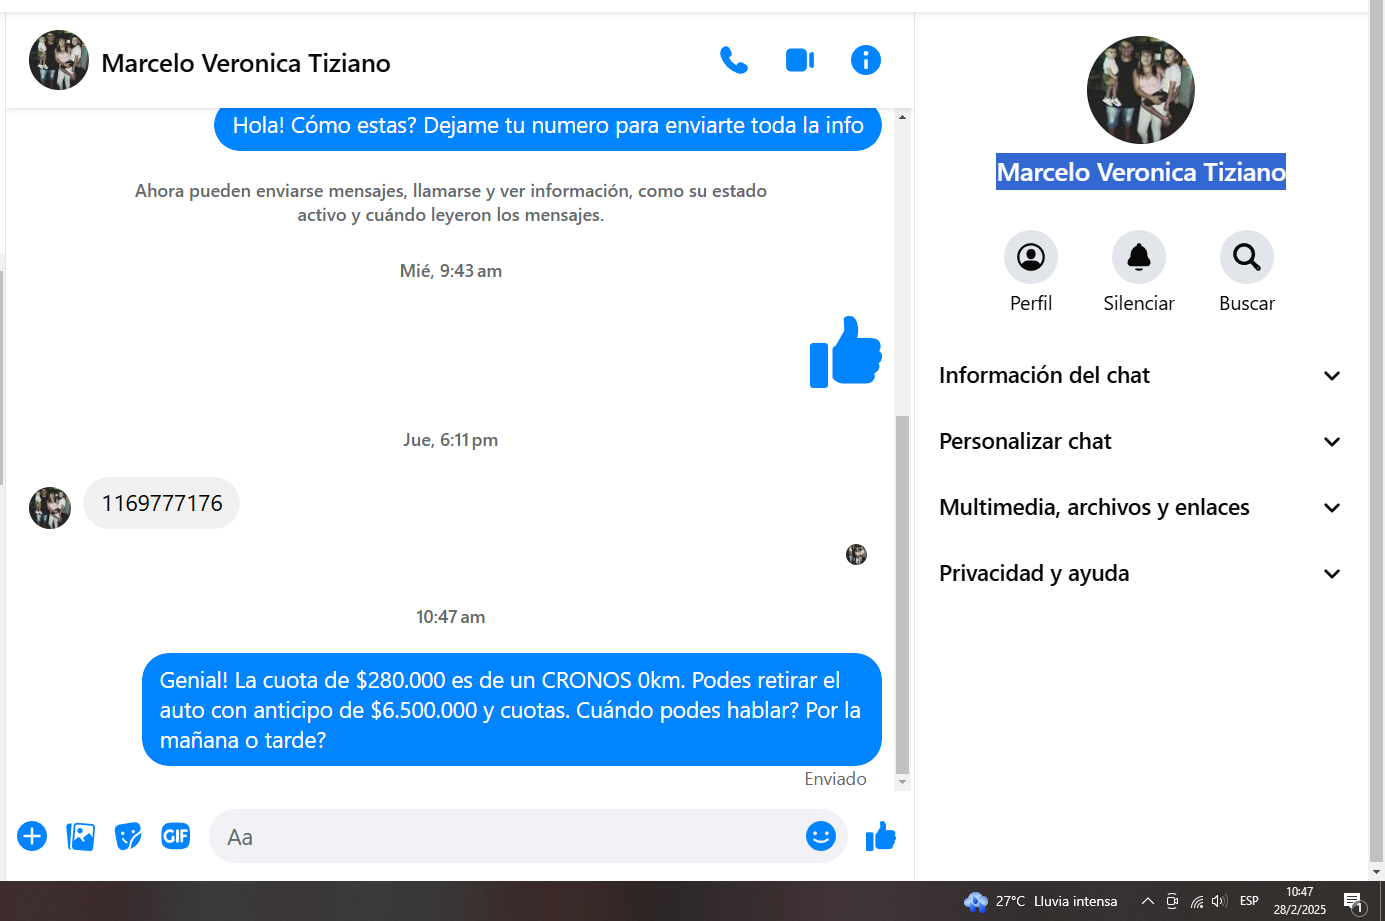
Task: Attach a photo using the image icon
Action: point(80,836)
